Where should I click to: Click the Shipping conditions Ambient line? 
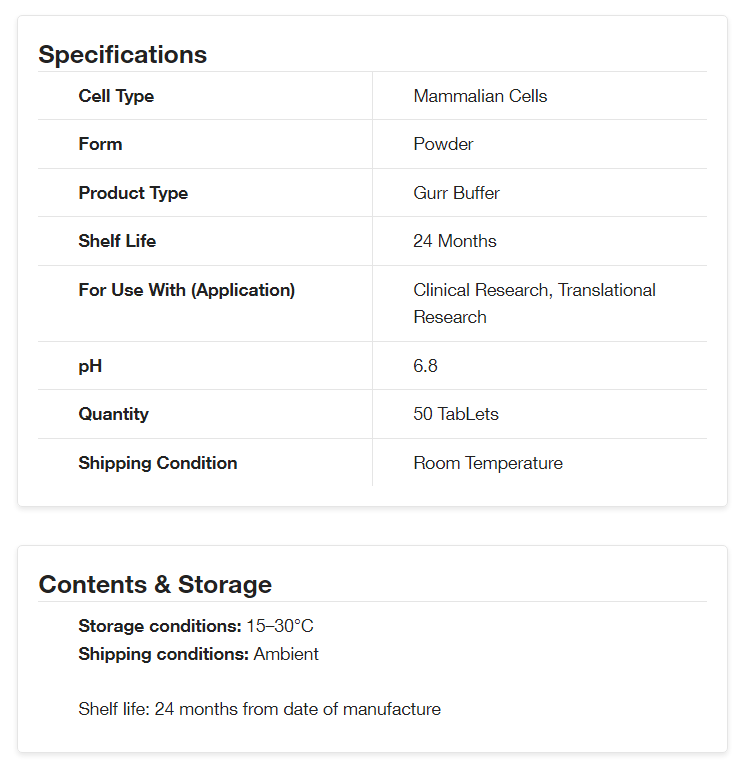pos(198,654)
